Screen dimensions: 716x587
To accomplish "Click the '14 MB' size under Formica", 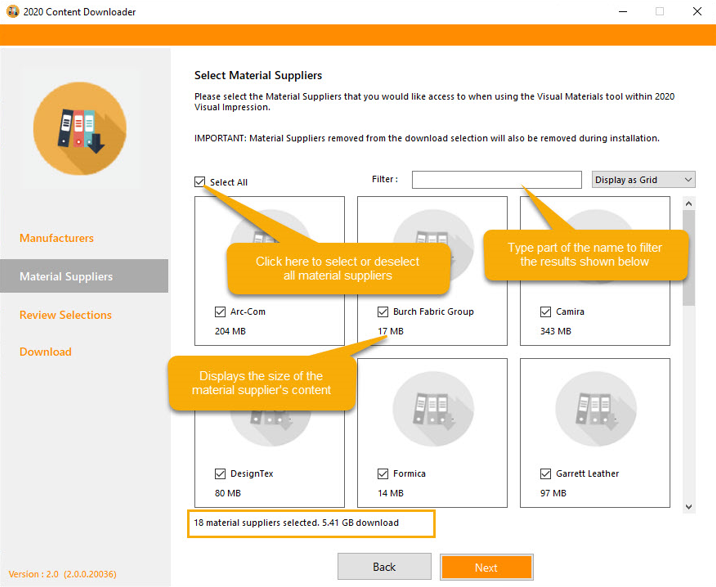I will click(x=390, y=493).
